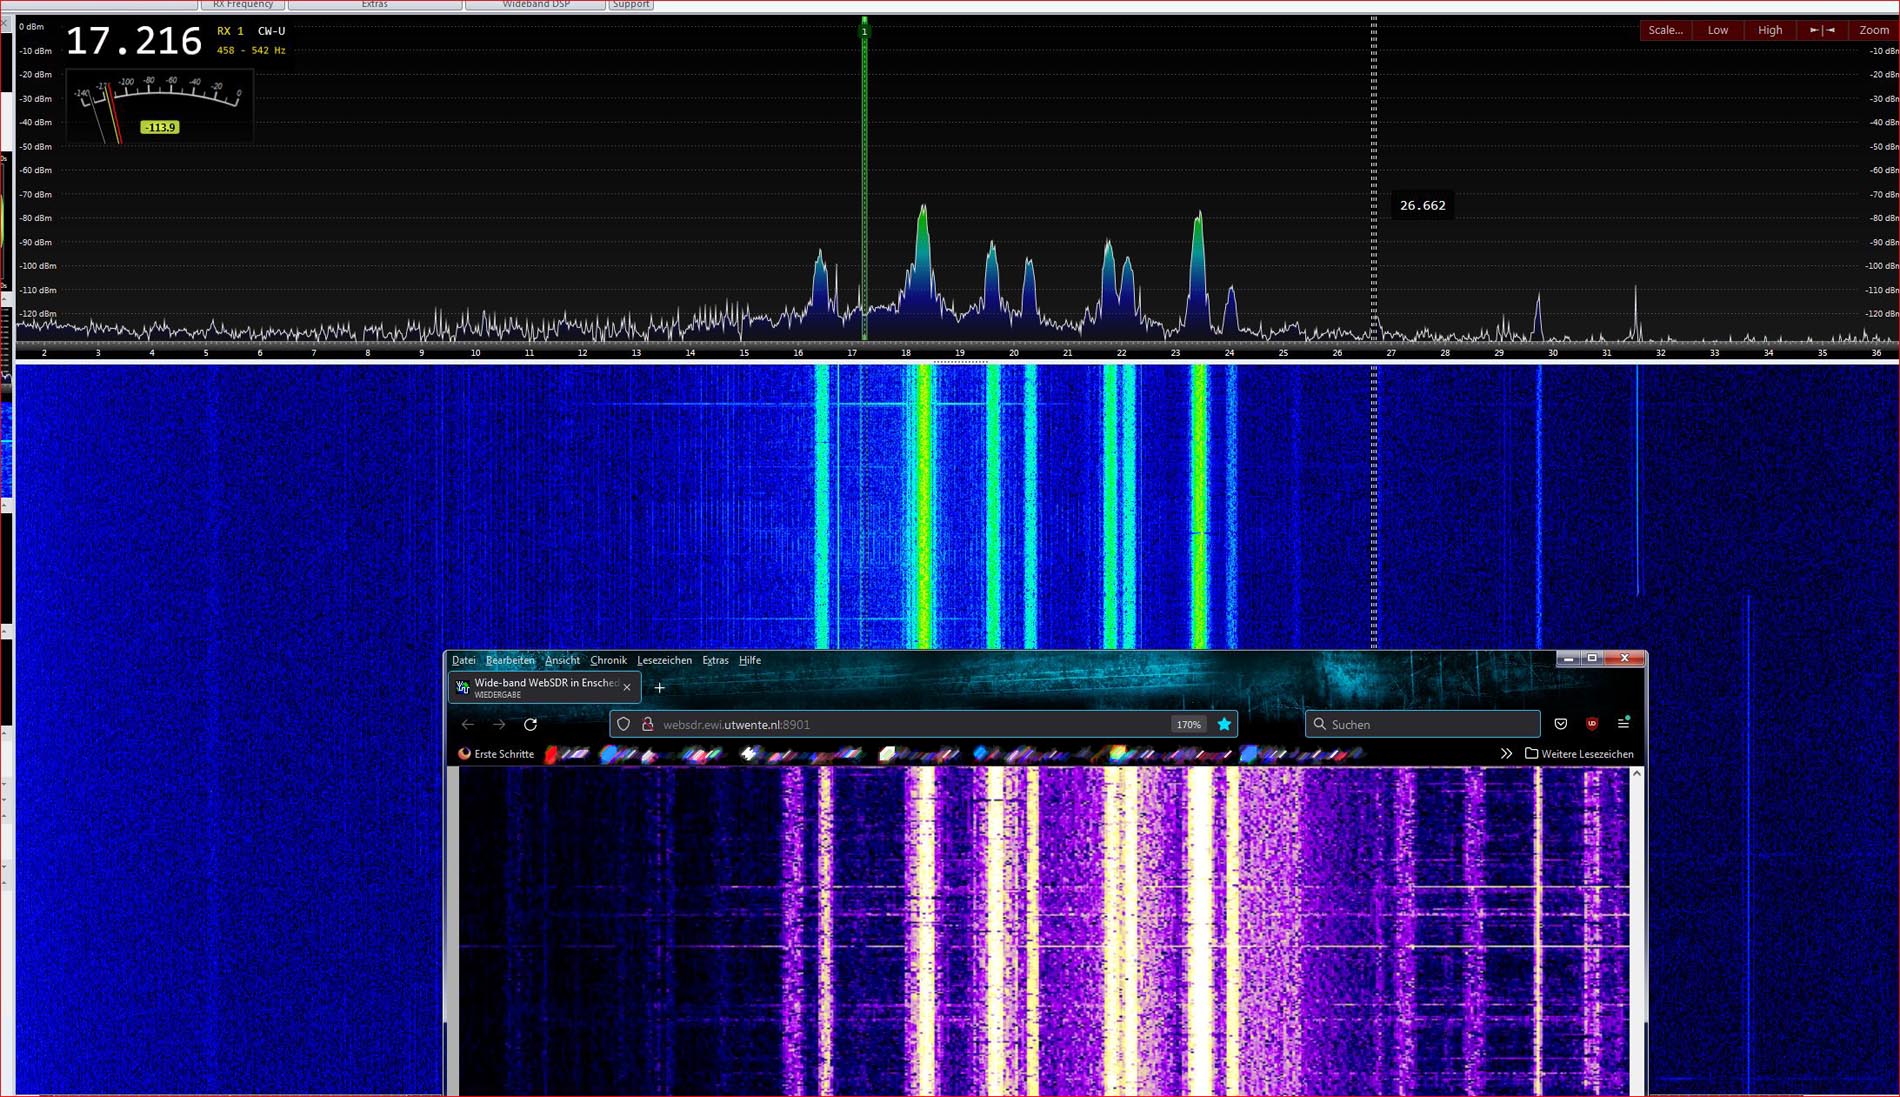Open the Firefox Extras menu
Viewport: 1900px width, 1097px height.
(715, 661)
